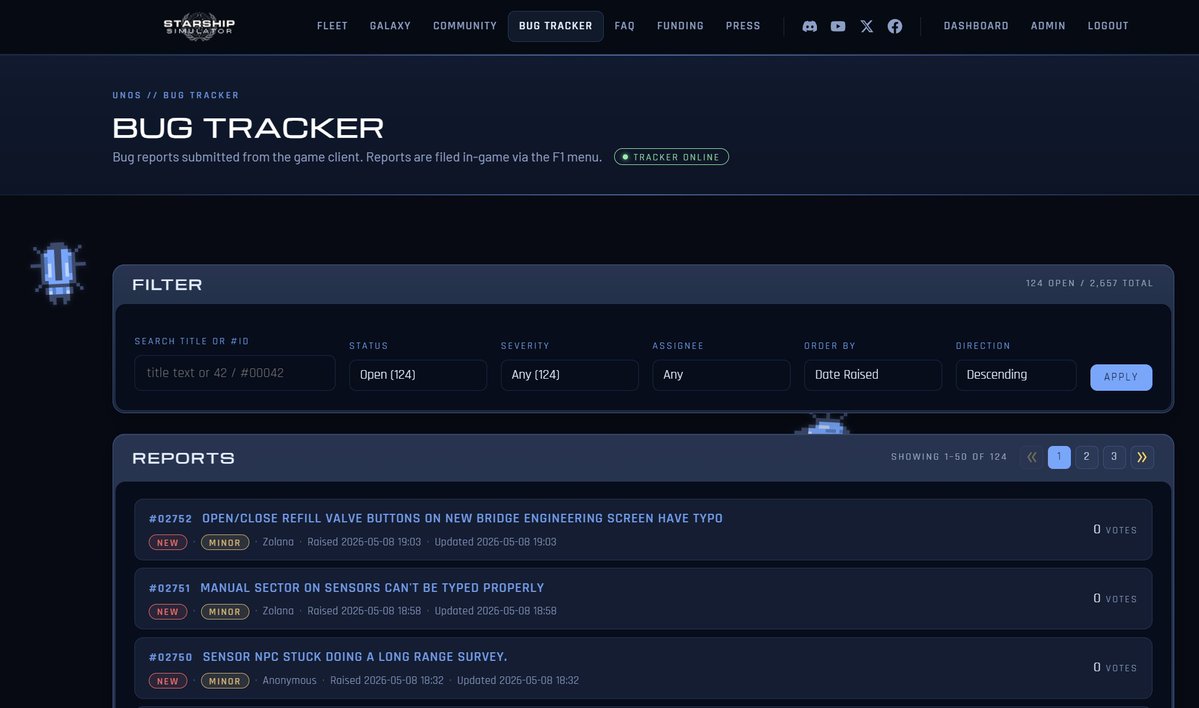Open report Sensor NPC stuck doing survey

[355, 657]
